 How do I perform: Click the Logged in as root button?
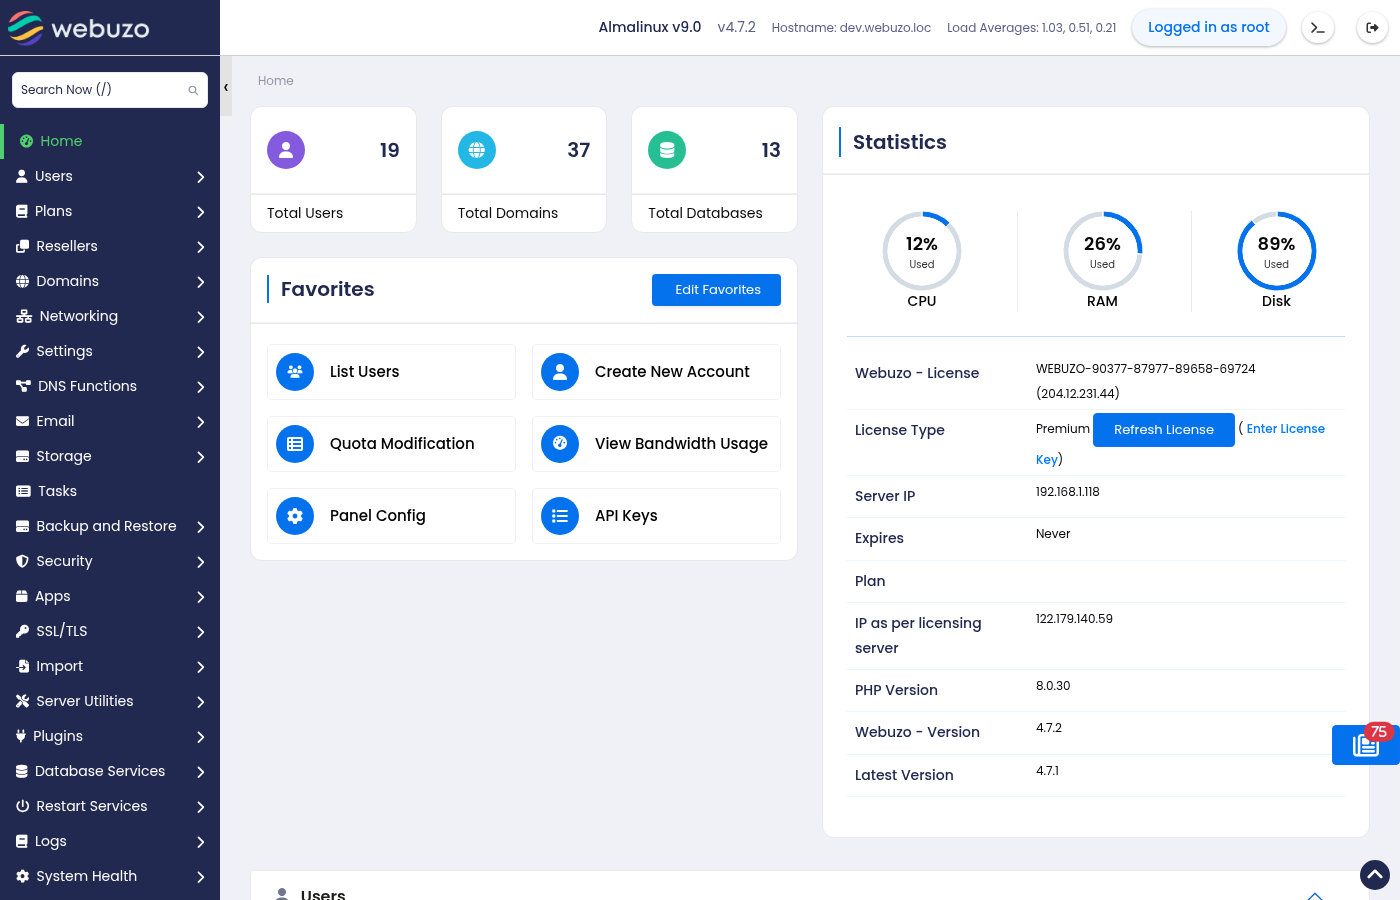(1209, 28)
